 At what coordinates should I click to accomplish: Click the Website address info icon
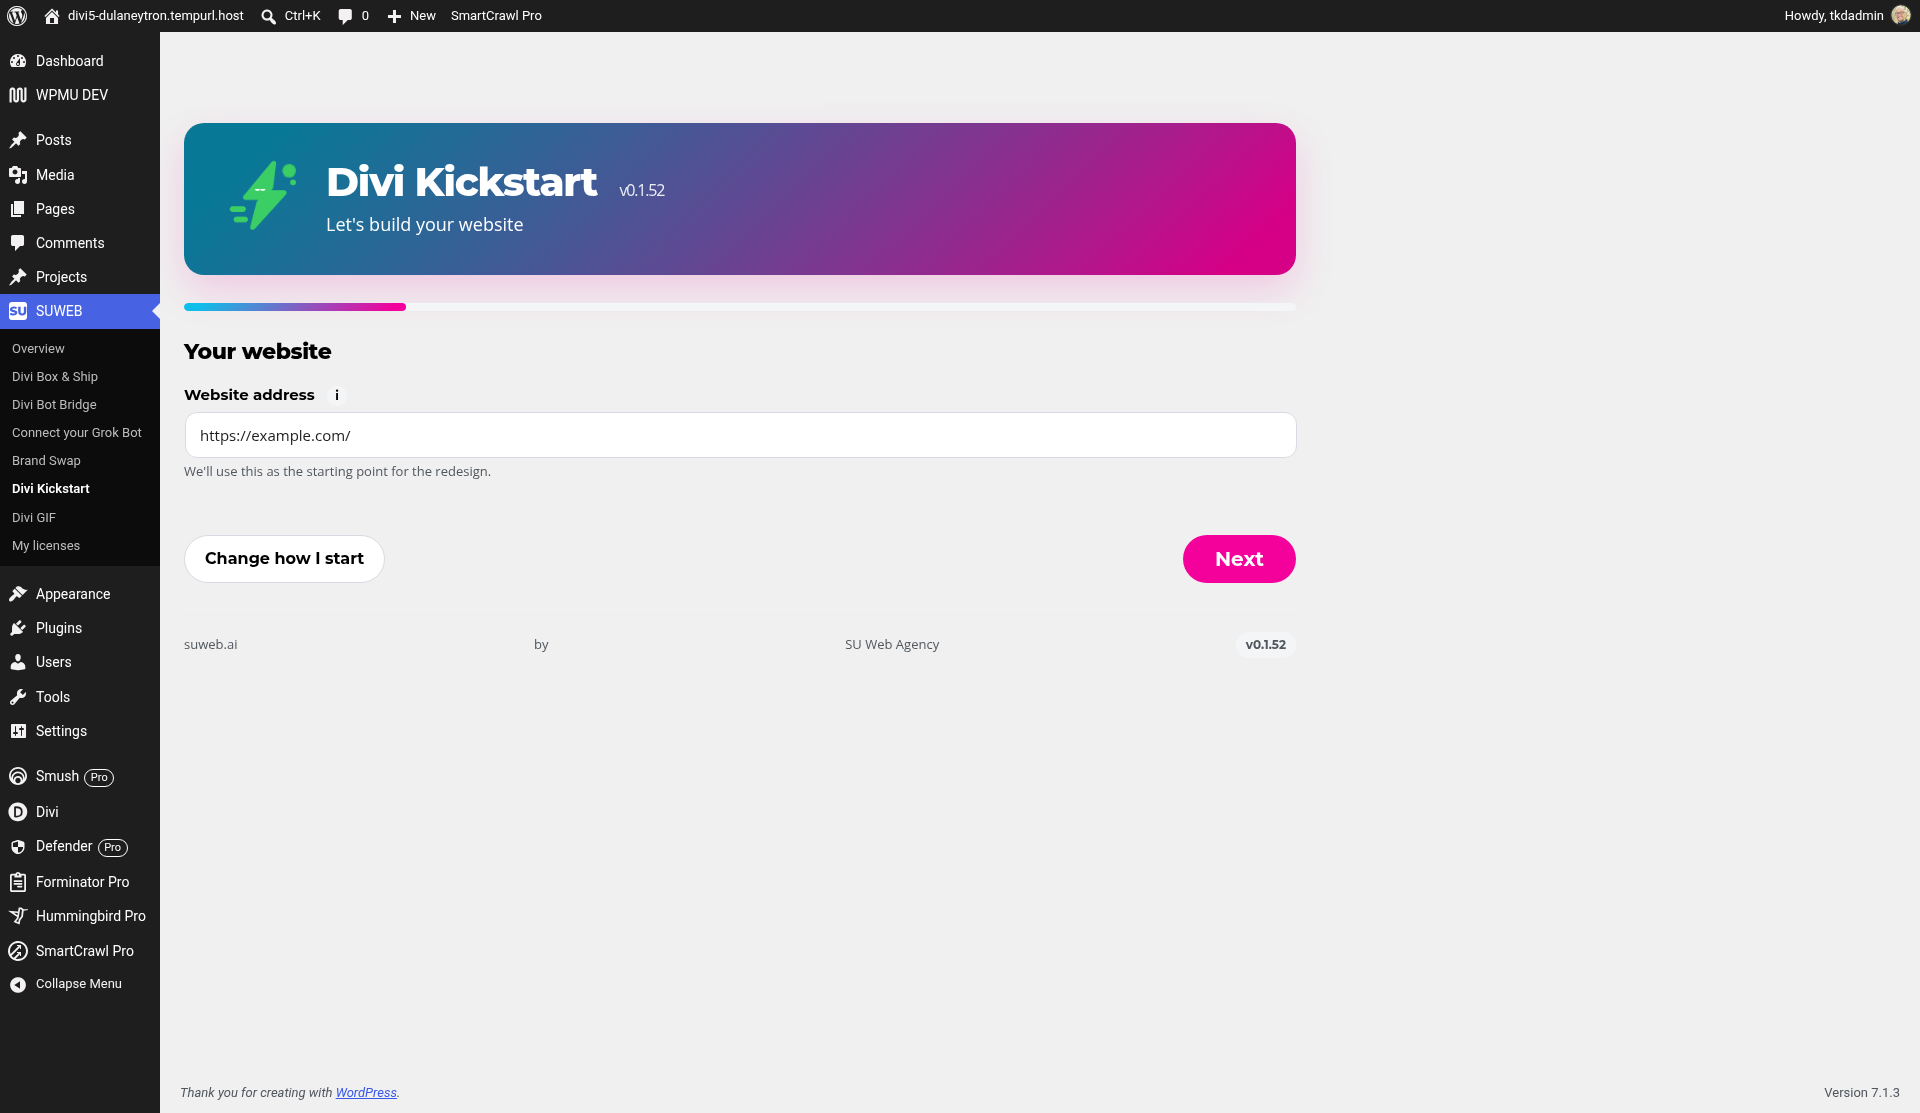[x=337, y=395]
